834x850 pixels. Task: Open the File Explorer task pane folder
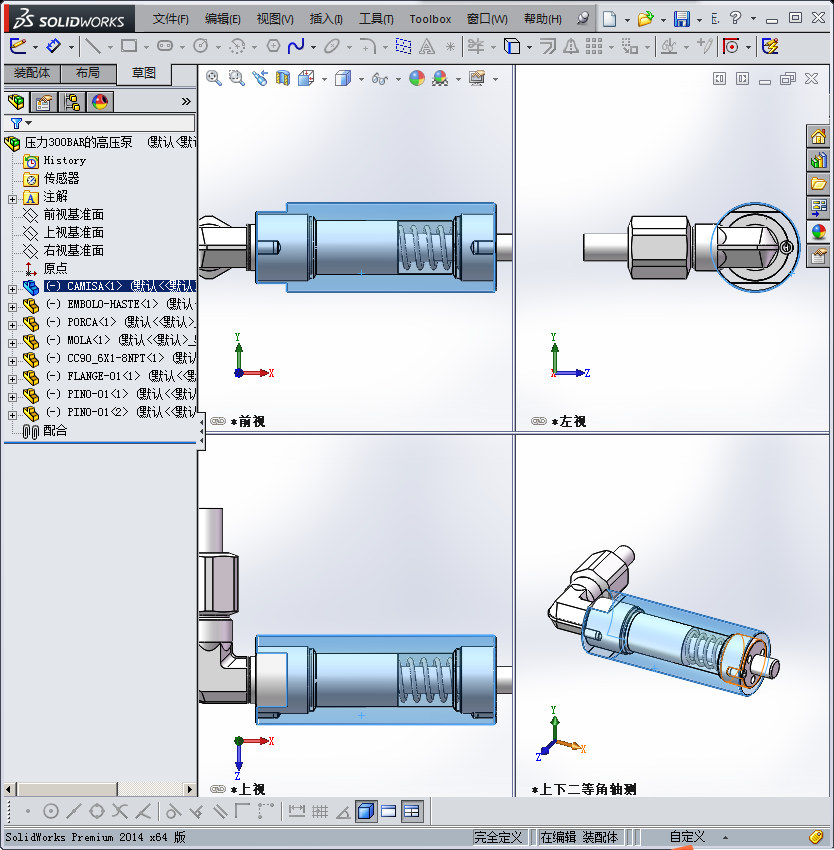pyautogui.click(x=818, y=184)
